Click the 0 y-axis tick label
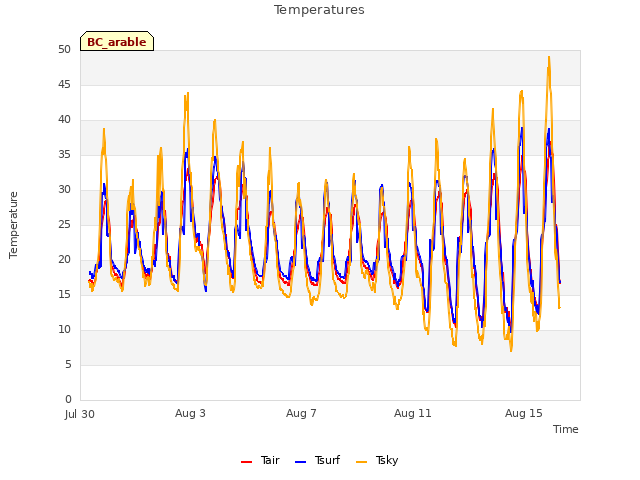This screenshot has width=640, height=480. coord(68,400)
